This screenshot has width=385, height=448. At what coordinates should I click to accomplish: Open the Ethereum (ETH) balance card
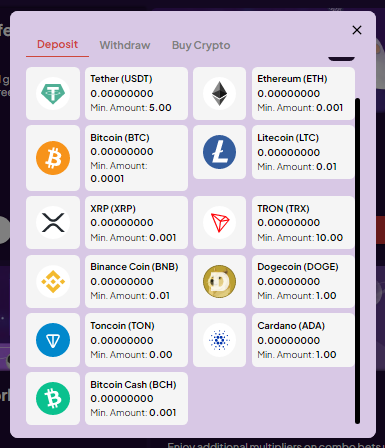point(303,93)
